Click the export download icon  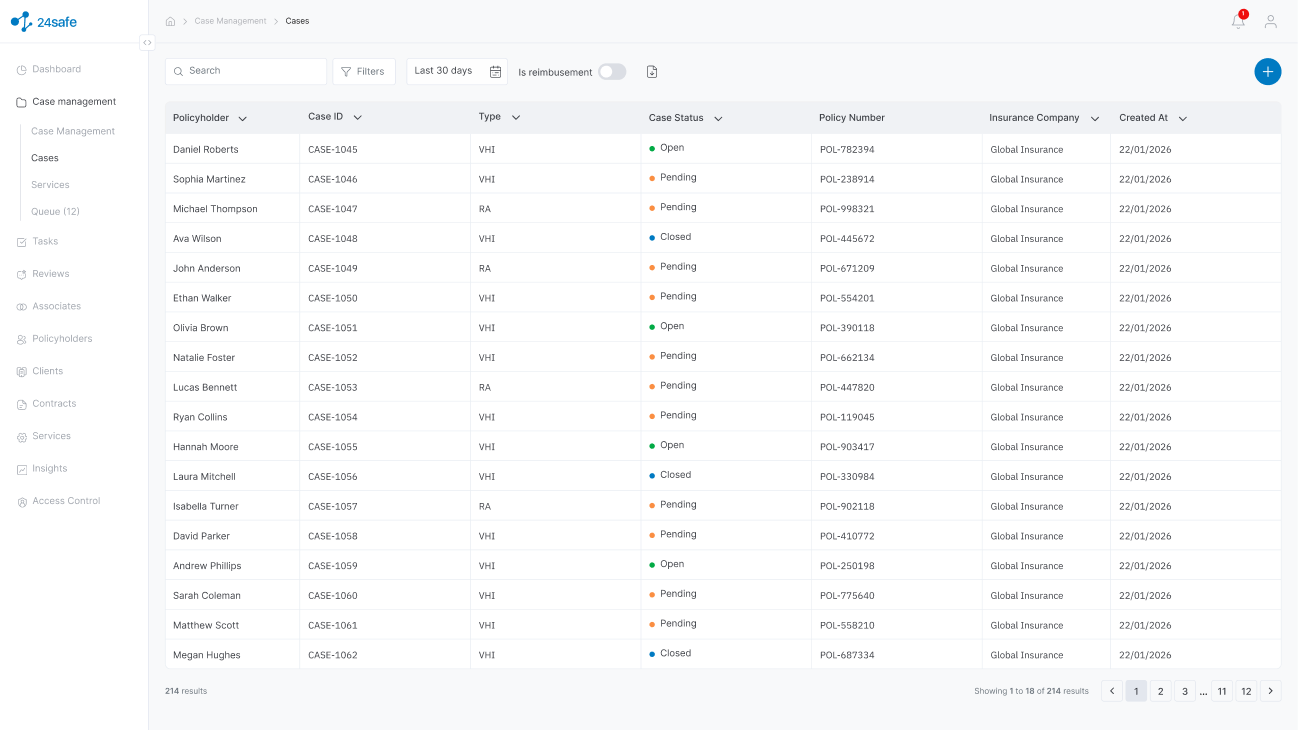click(652, 71)
